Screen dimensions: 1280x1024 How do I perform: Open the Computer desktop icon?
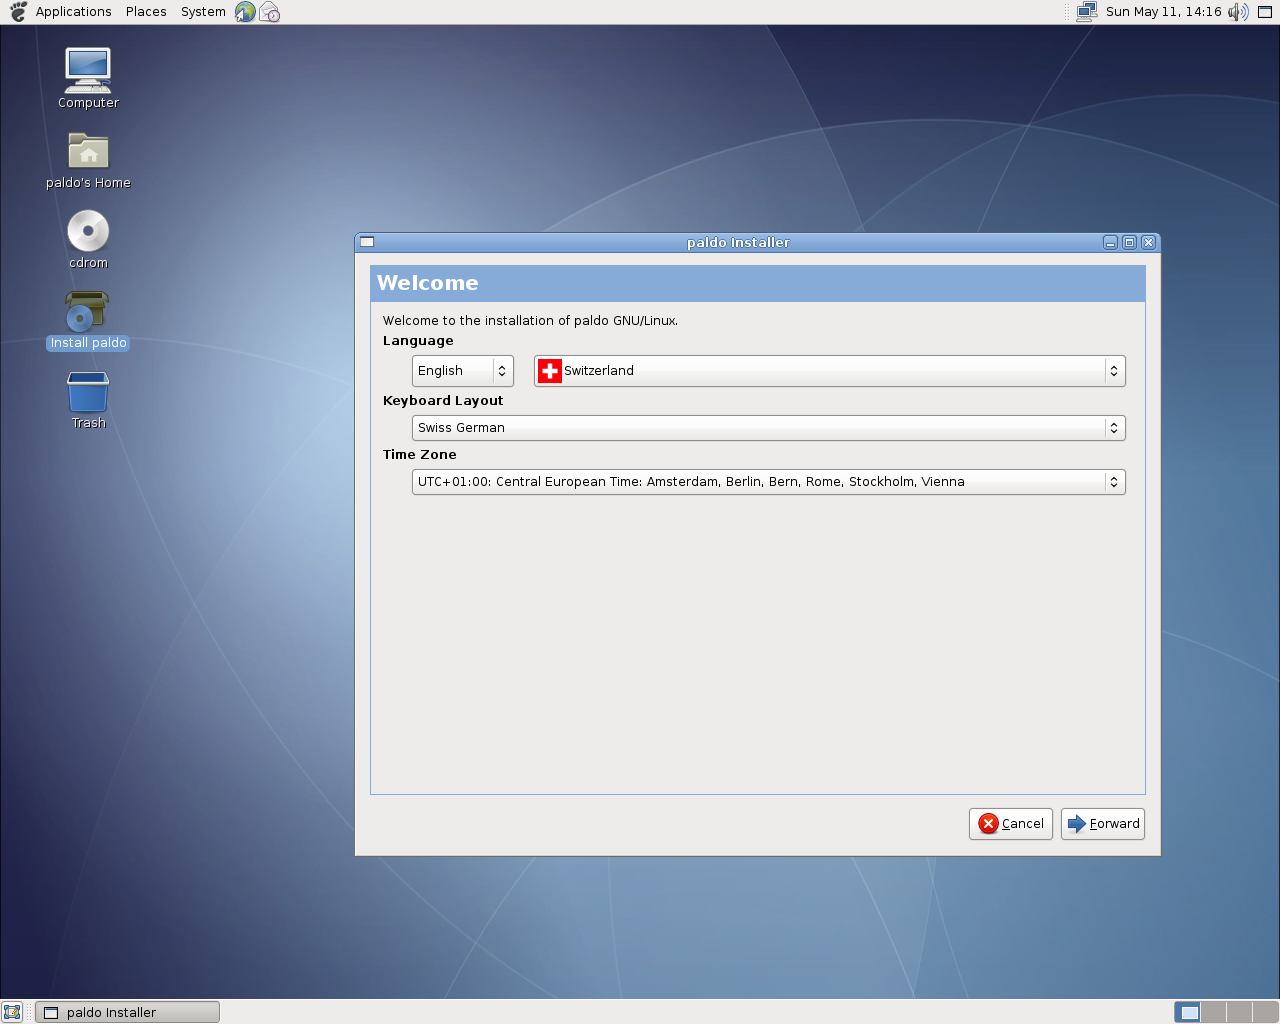(x=88, y=71)
